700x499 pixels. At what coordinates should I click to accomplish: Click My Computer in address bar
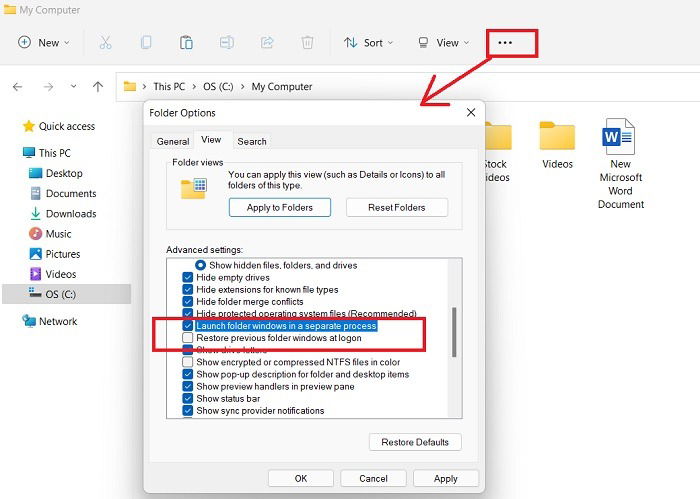click(x=282, y=87)
